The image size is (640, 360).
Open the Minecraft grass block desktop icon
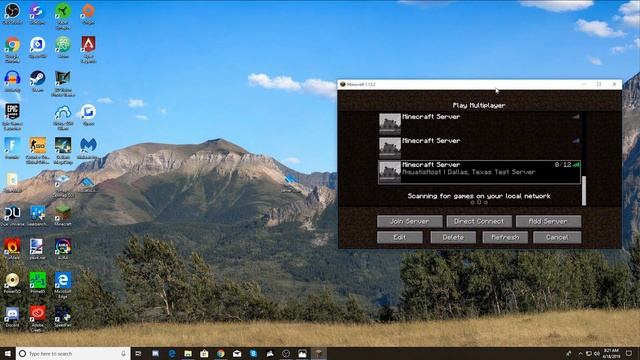point(63,215)
